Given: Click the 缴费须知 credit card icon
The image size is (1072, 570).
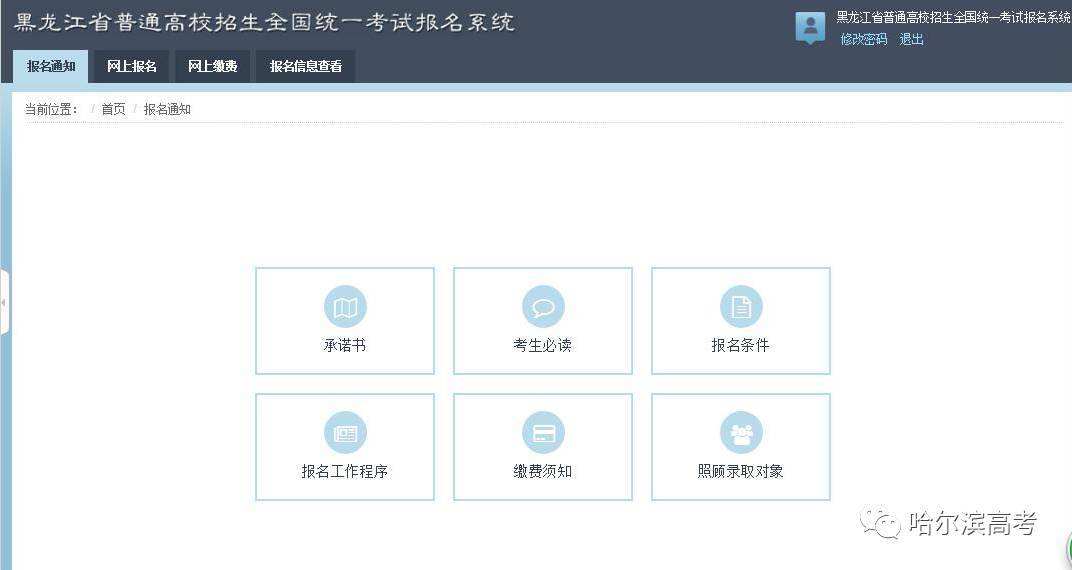Looking at the screenshot, I should [543, 433].
